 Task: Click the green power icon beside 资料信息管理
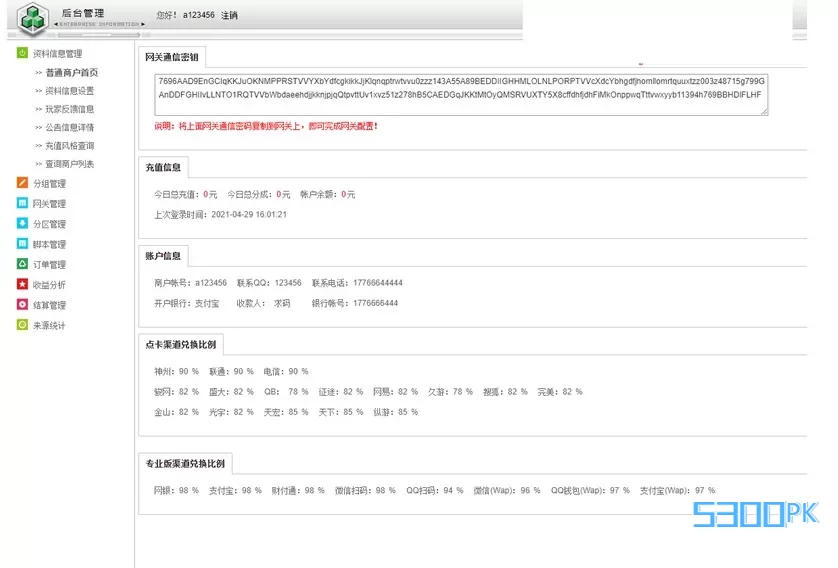point(22,53)
